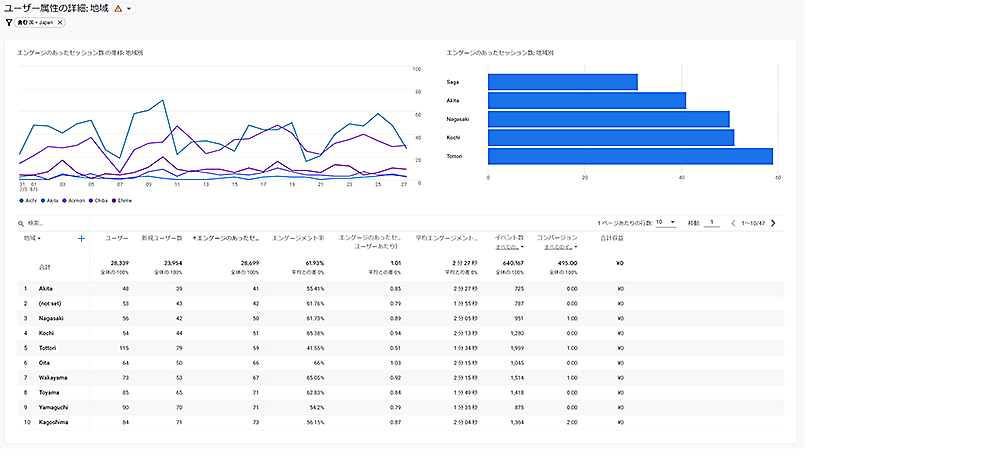Open コンバージョン event filter dropdown
Image resolution: width=1000 pixels, height=469 pixels.
click(556, 247)
